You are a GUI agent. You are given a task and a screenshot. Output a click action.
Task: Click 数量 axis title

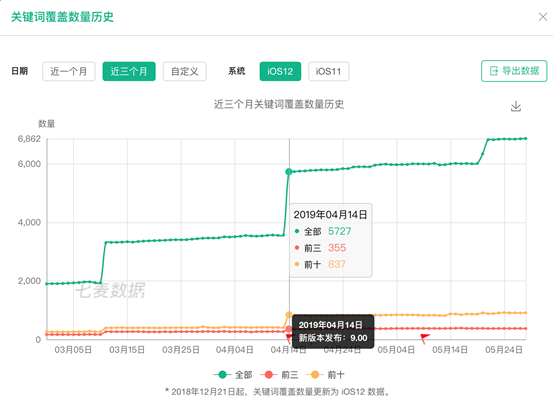47,124
